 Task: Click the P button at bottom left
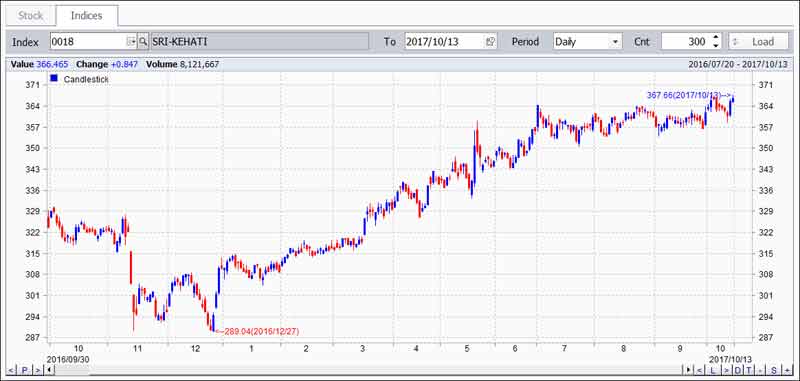(24, 370)
